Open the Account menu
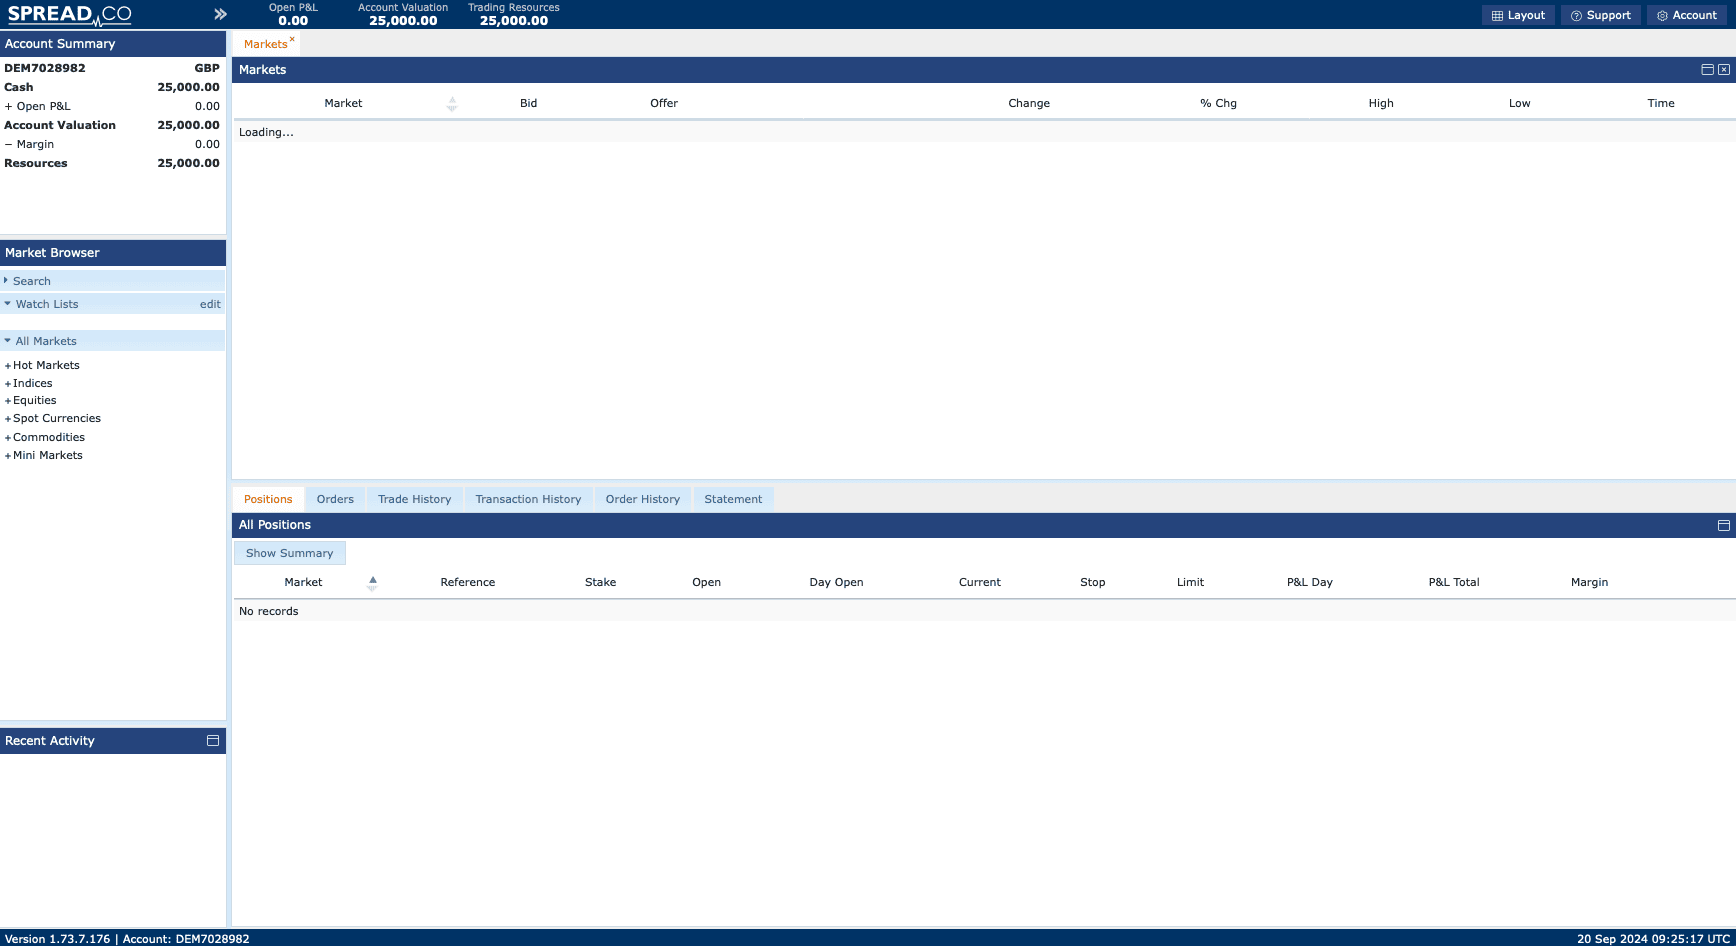 point(1687,15)
